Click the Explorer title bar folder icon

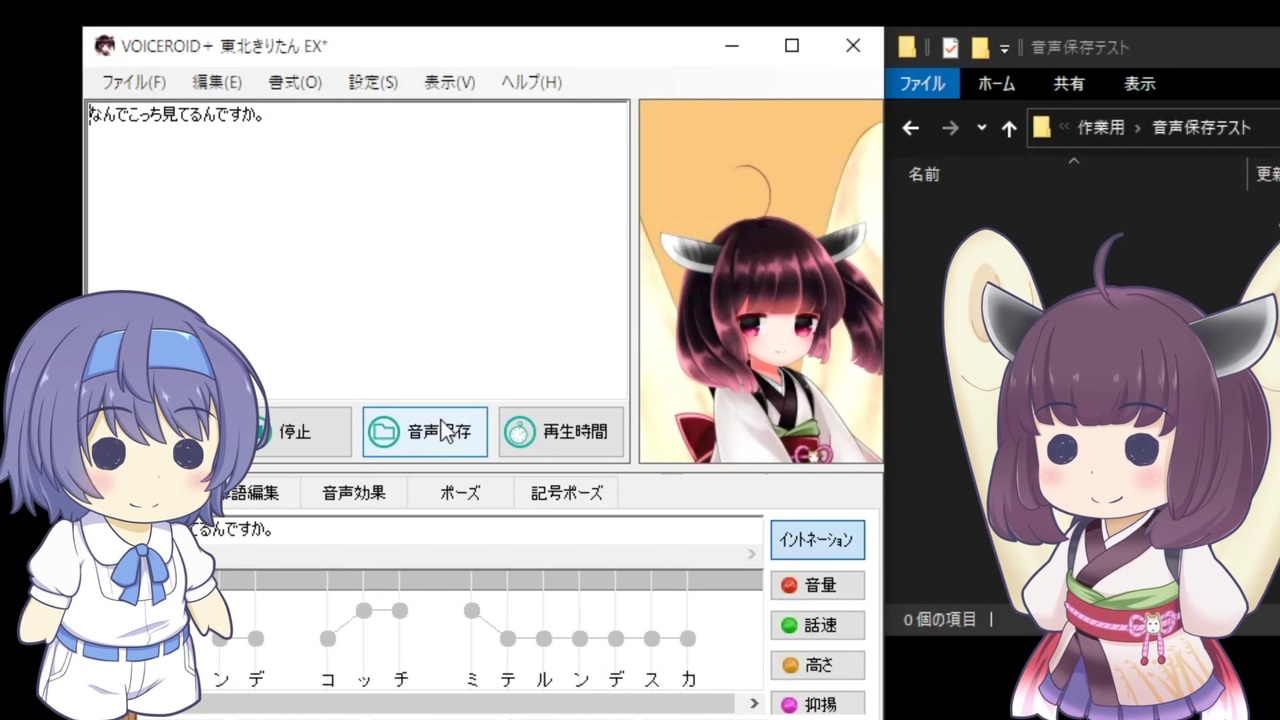tap(907, 47)
